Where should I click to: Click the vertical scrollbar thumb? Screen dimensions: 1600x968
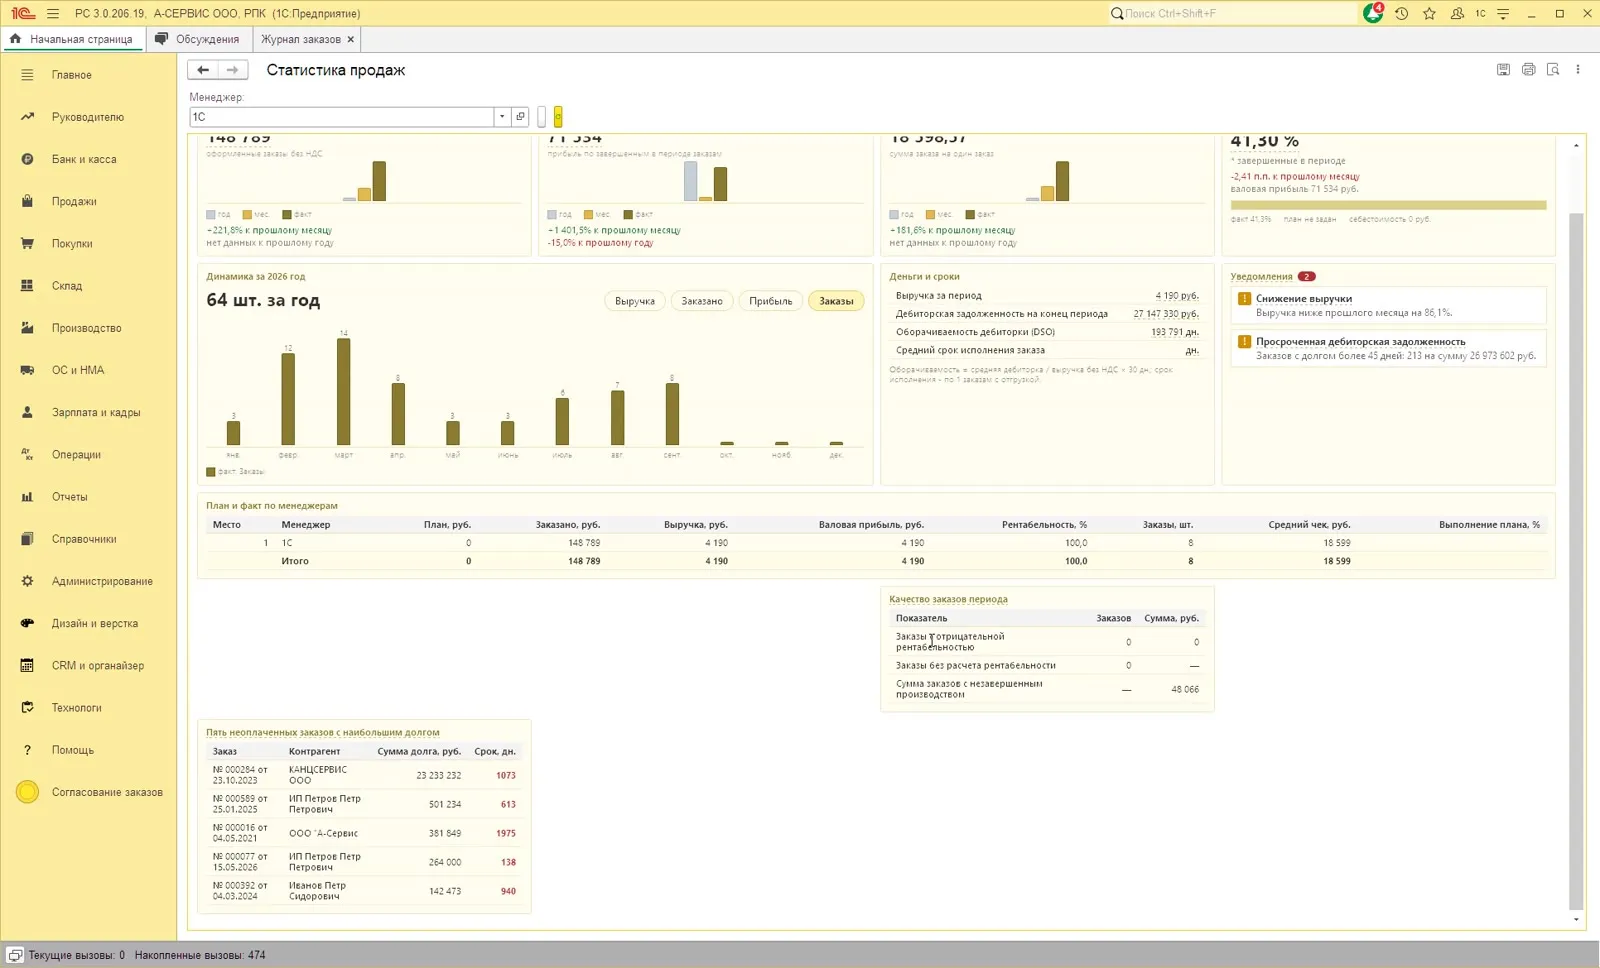[x=1576, y=560]
